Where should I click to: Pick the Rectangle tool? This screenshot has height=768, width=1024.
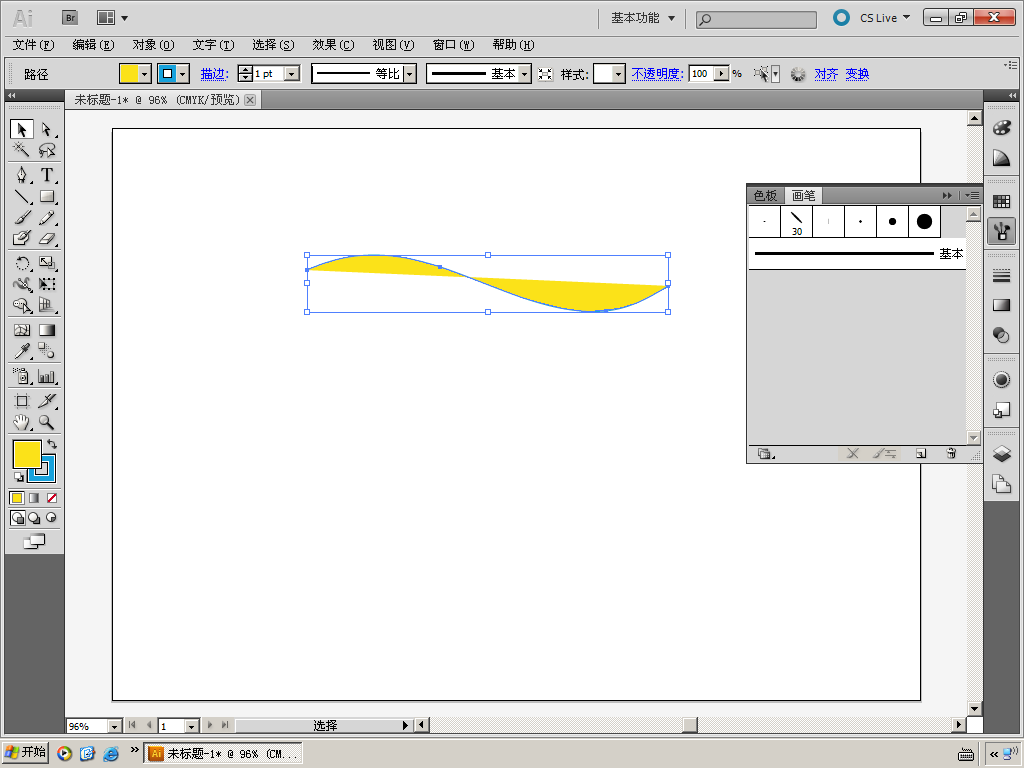click(x=46, y=196)
